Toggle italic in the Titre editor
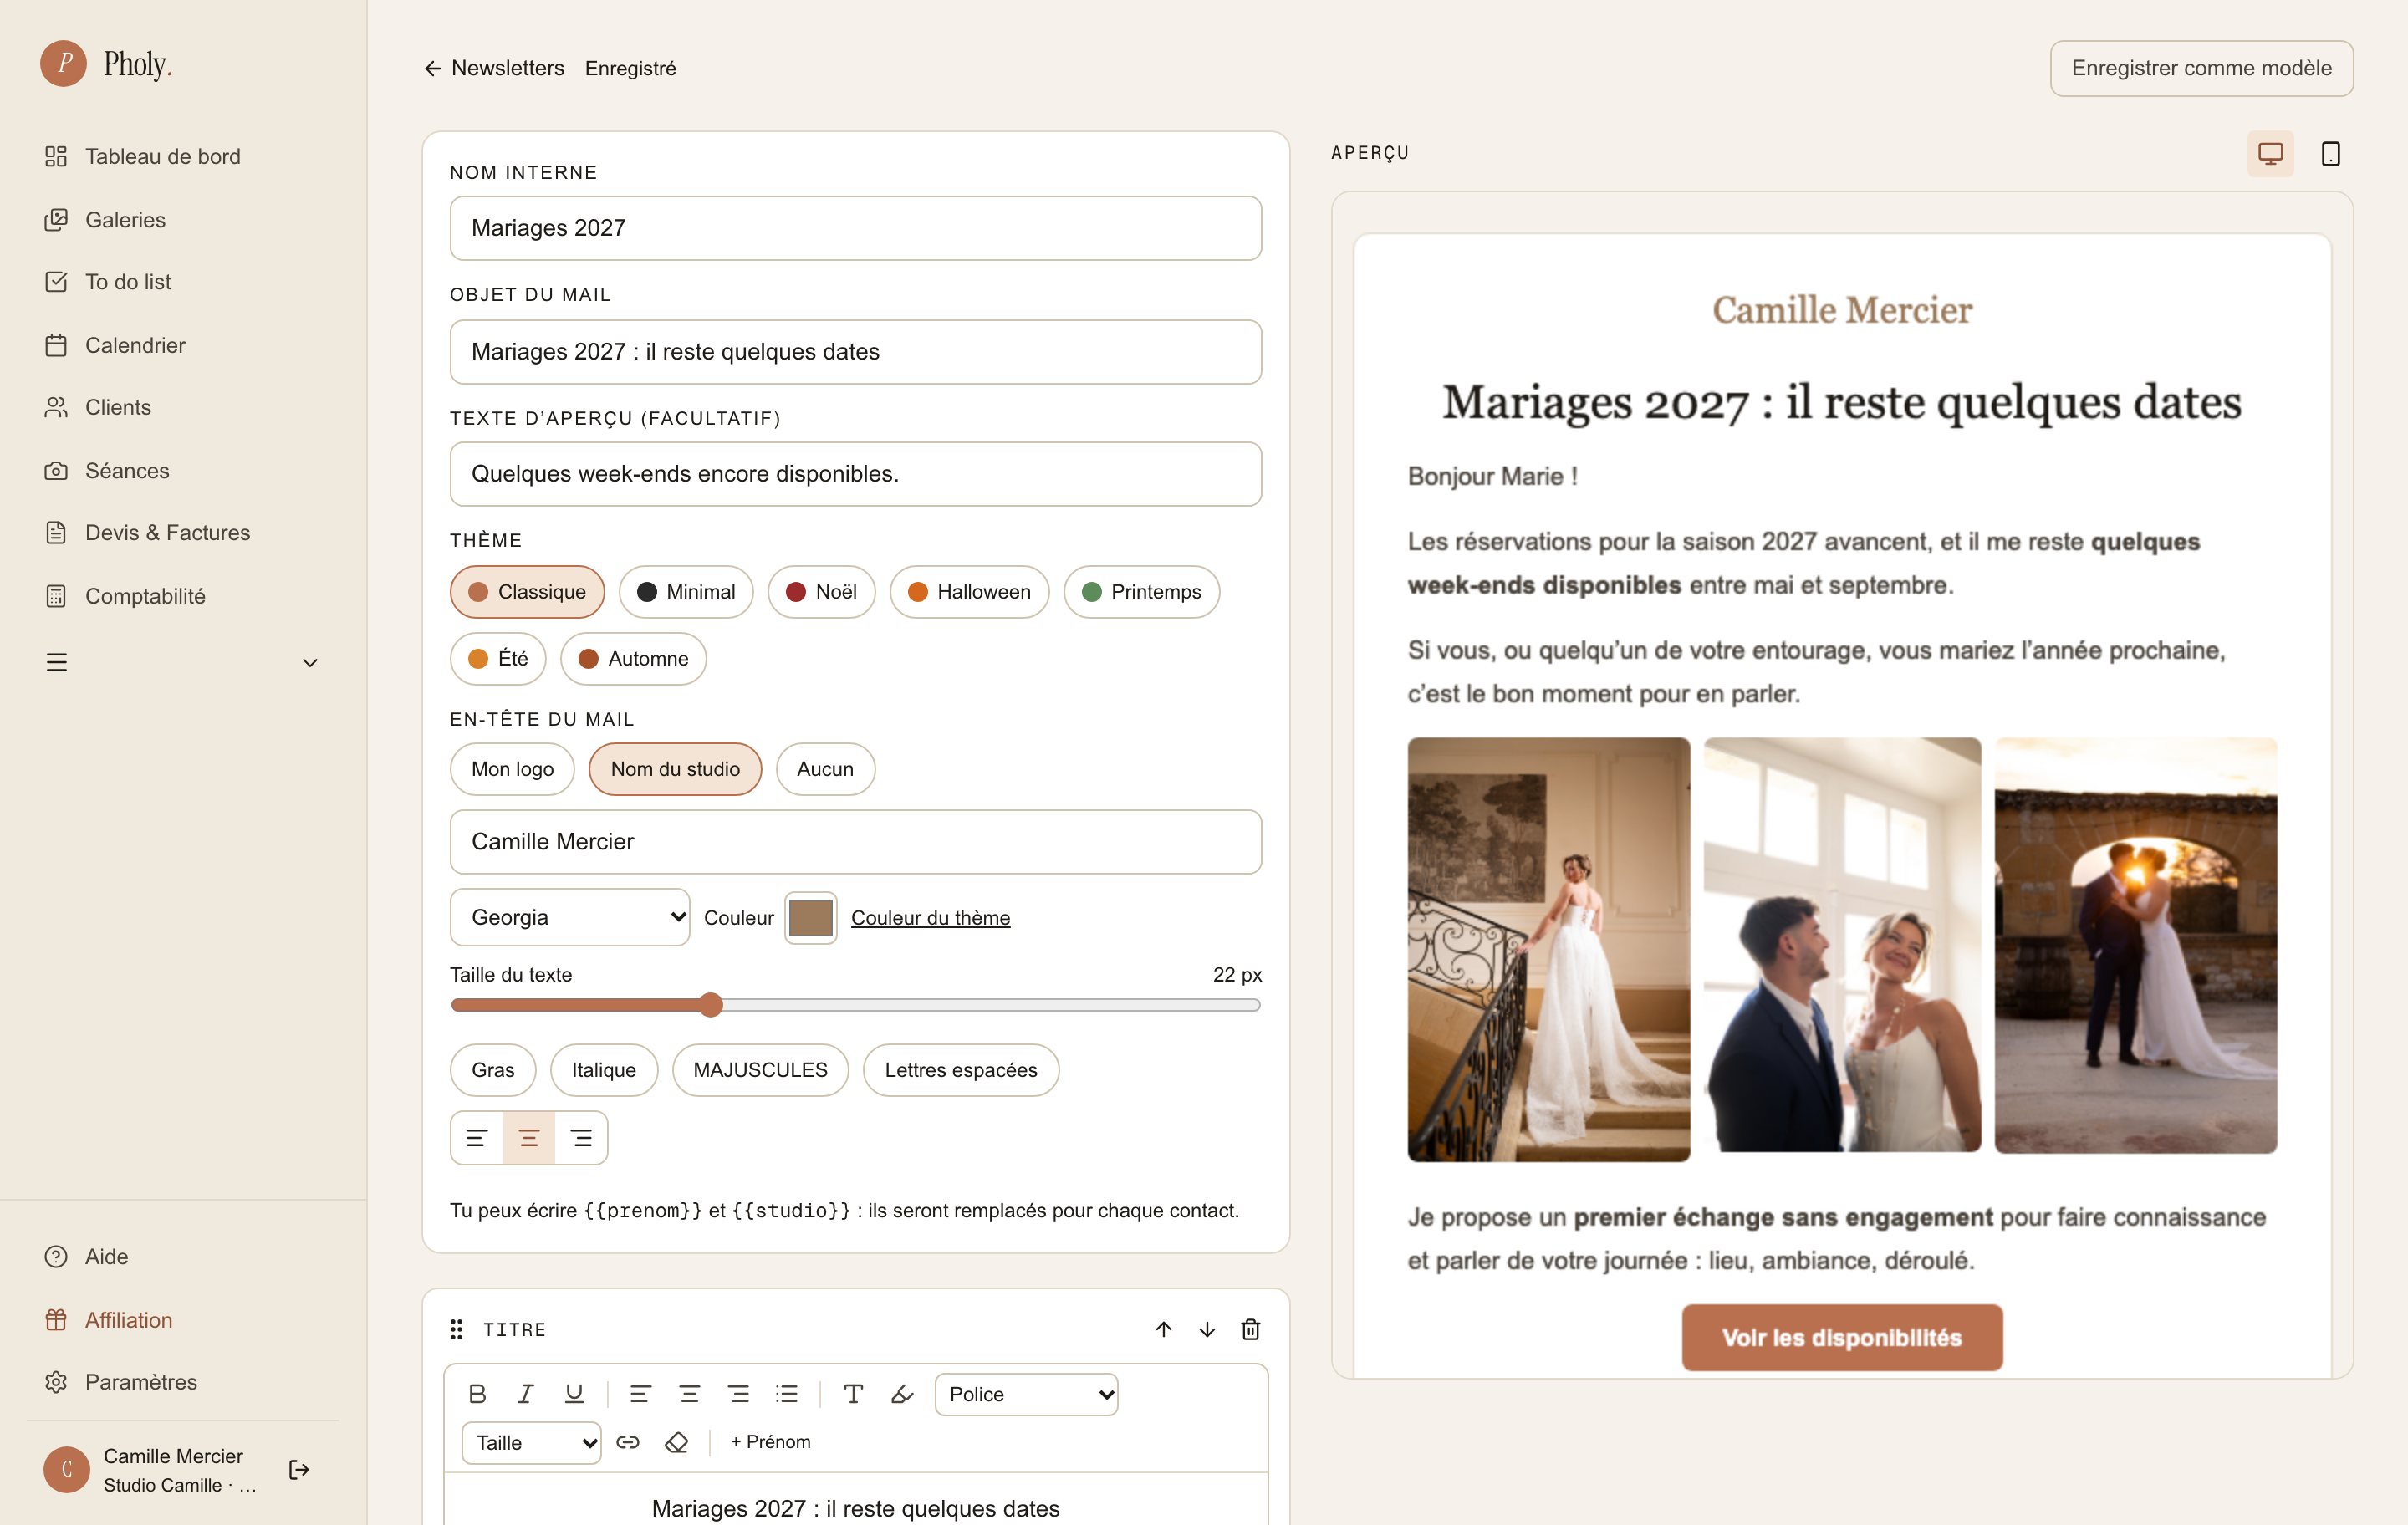Screen dimensions: 2408x1525 pyautogui.click(x=526, y=1394)
